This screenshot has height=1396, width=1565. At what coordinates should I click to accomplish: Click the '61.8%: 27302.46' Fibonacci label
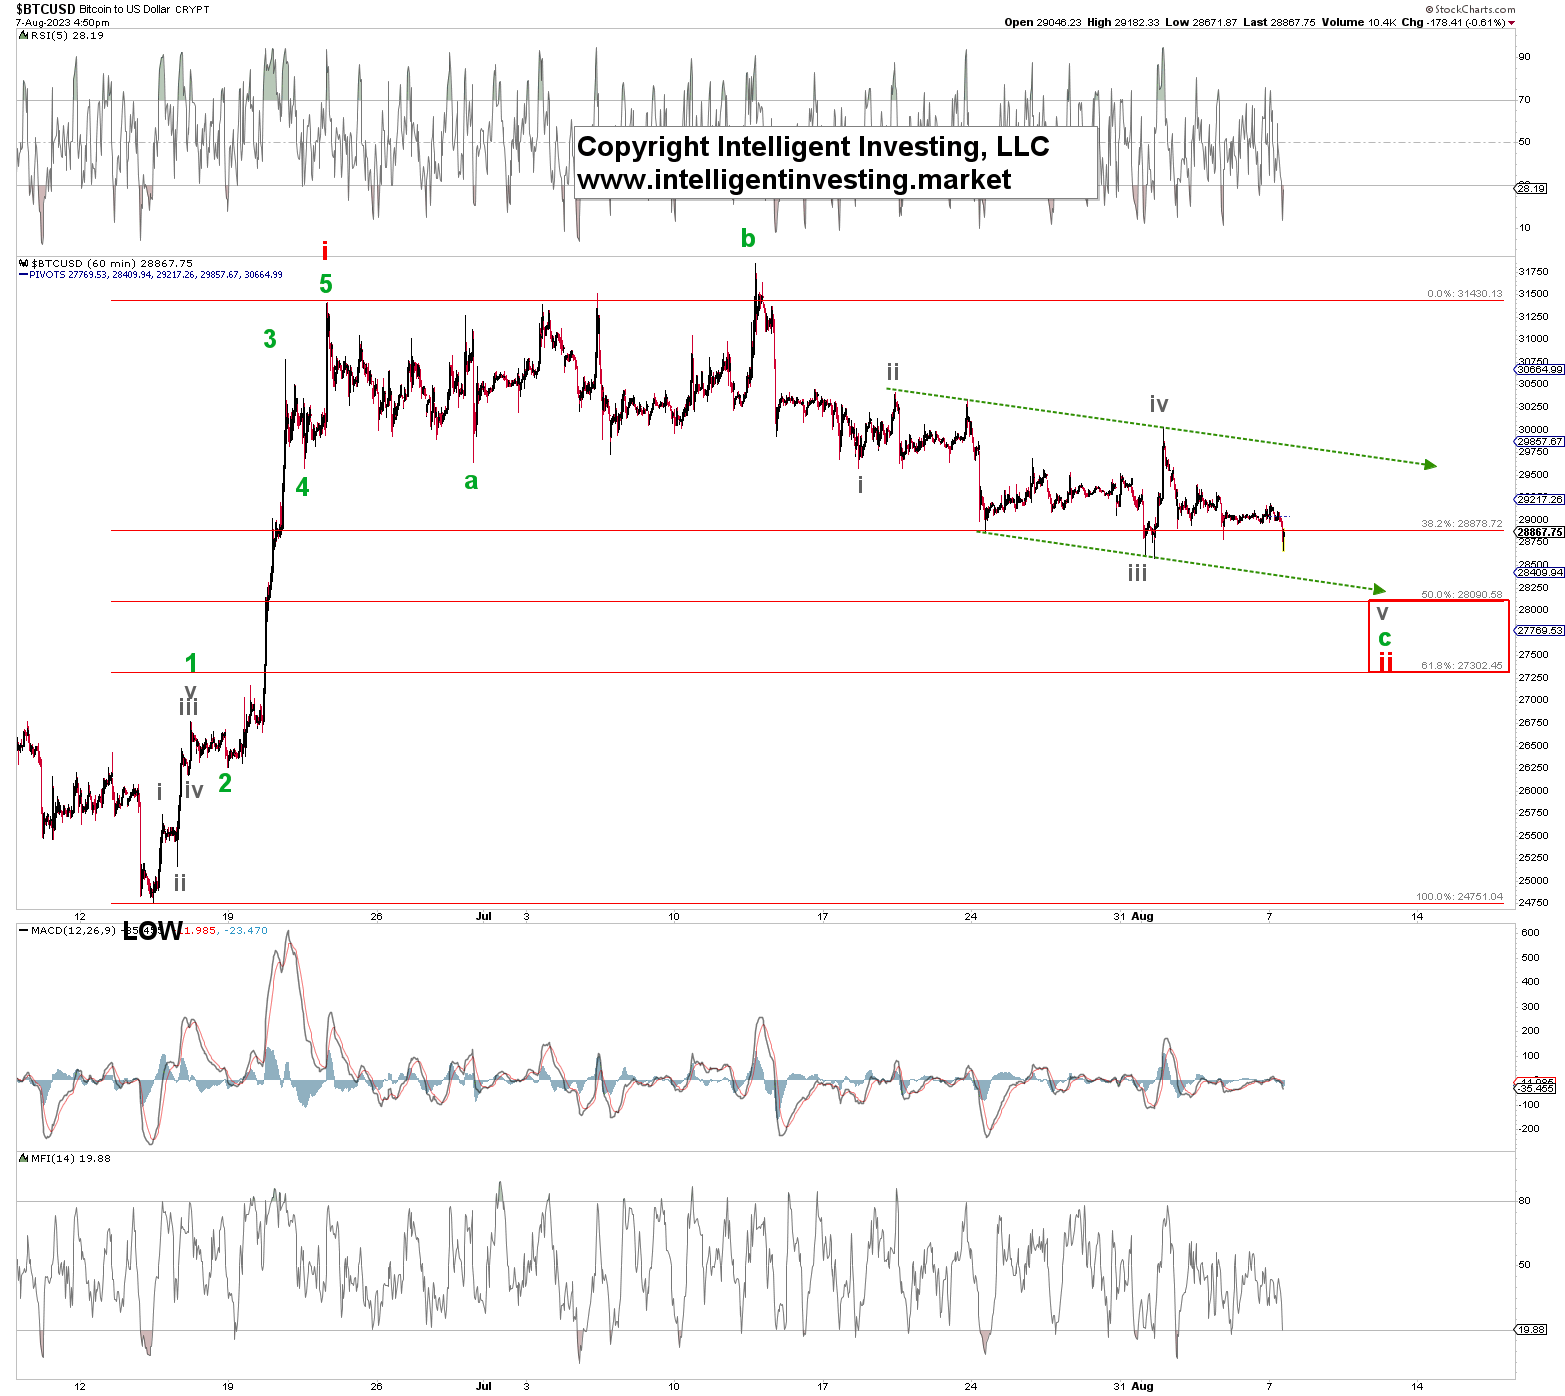(1462, 666)
